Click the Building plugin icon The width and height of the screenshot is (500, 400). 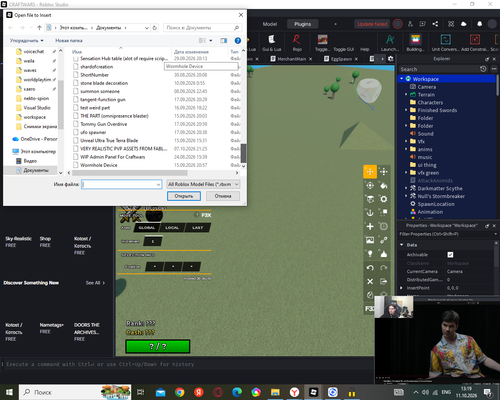pyautogui.click(x=415, y=43)
